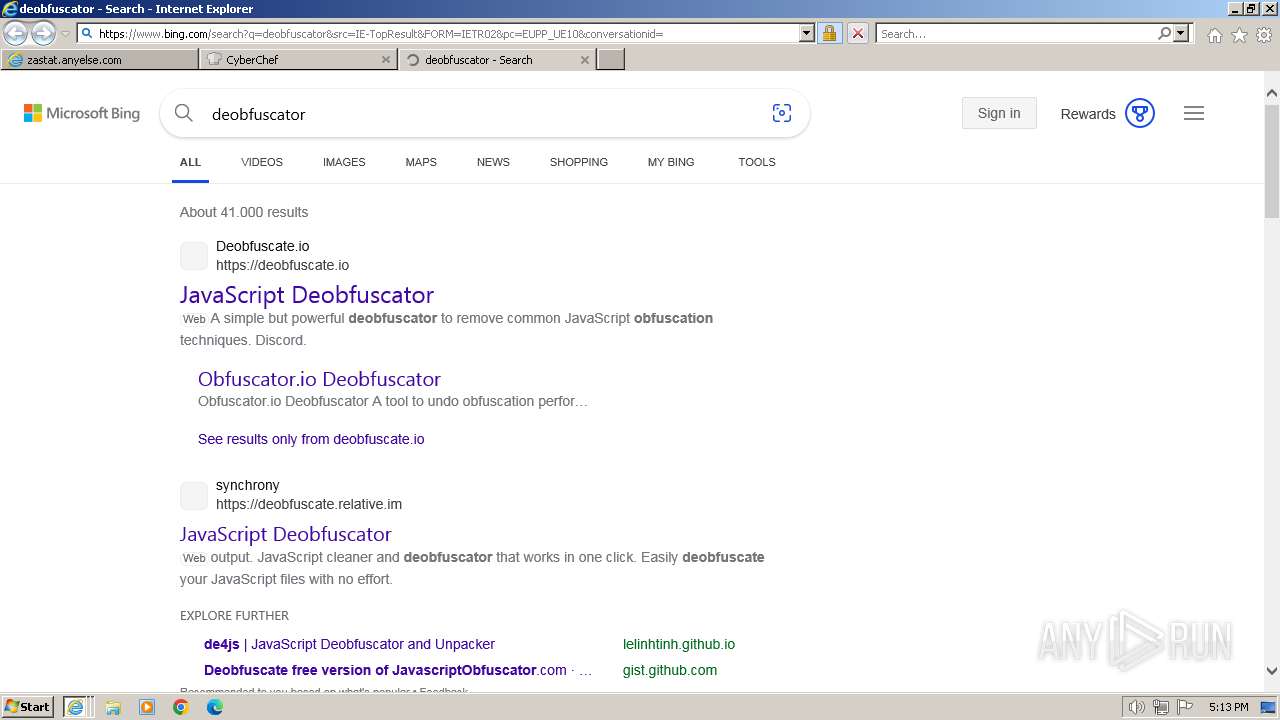The image size is (1280, 720).
Task: Switch to MAPS results
Action: pos(421,162)
